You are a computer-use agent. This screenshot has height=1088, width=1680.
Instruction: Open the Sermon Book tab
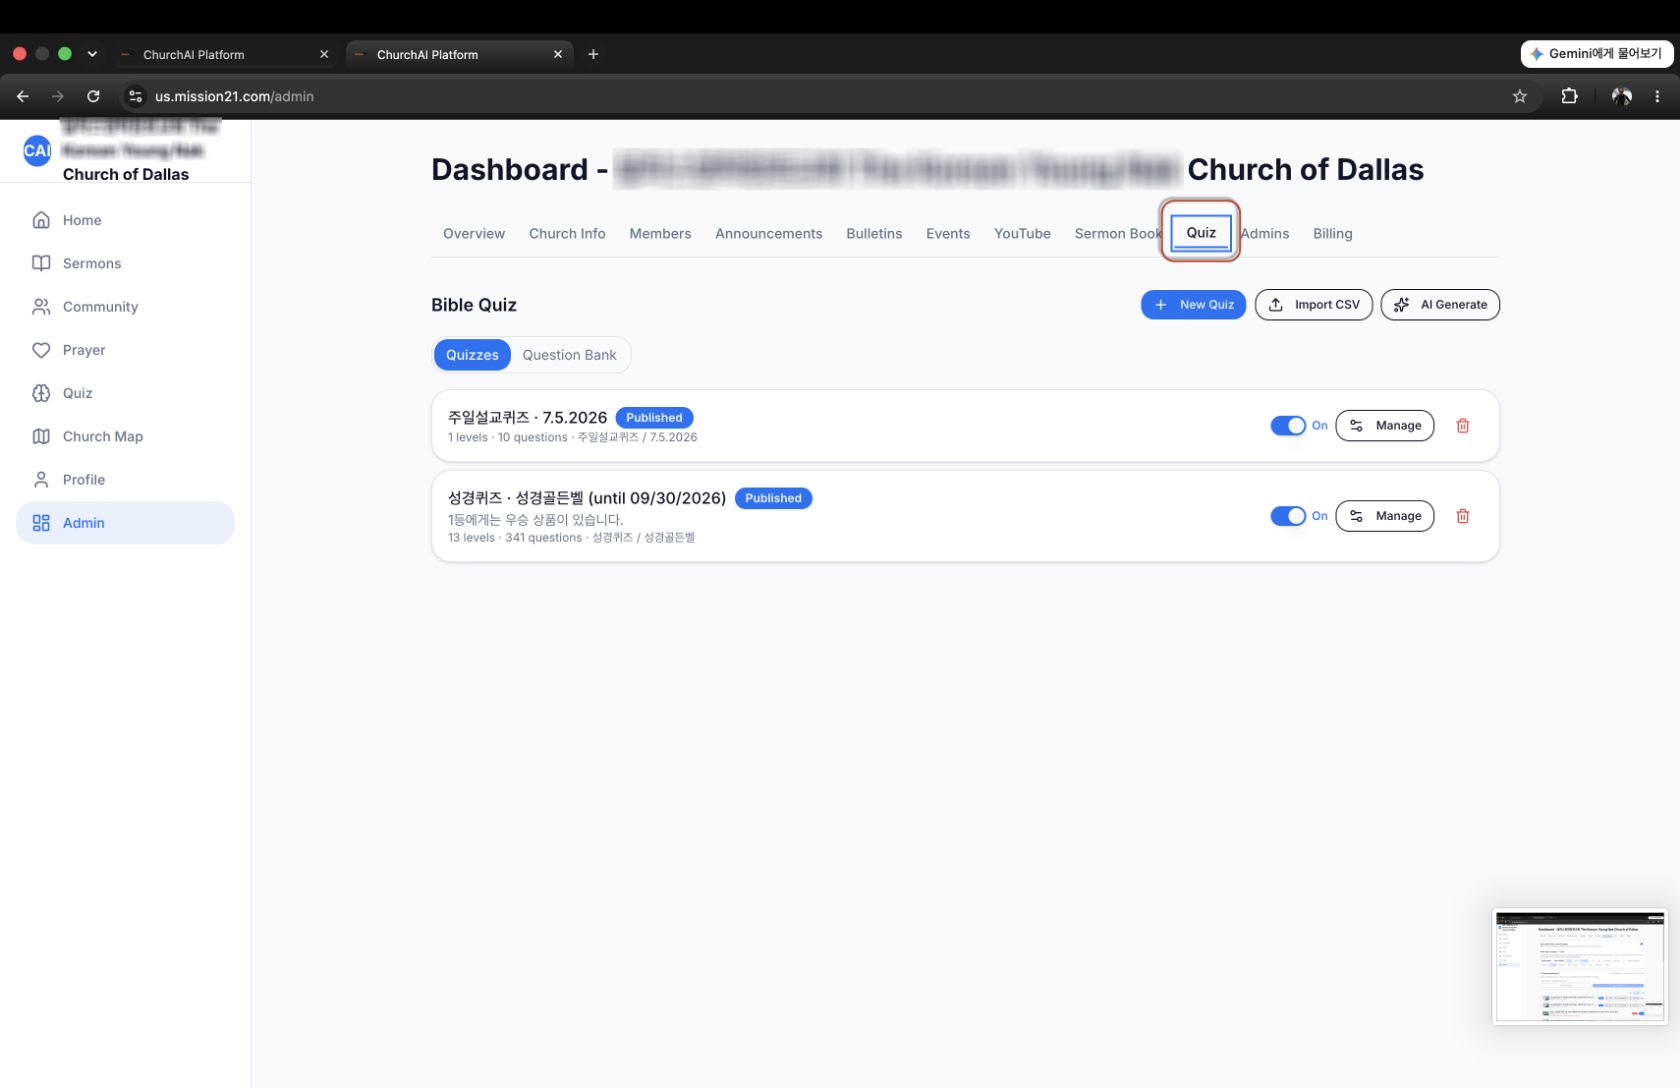pos(1117,233)
